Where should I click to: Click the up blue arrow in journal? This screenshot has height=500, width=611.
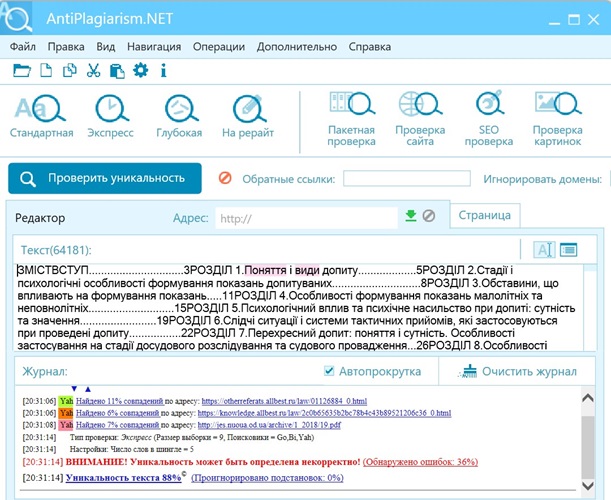click(x=88, y=389)
